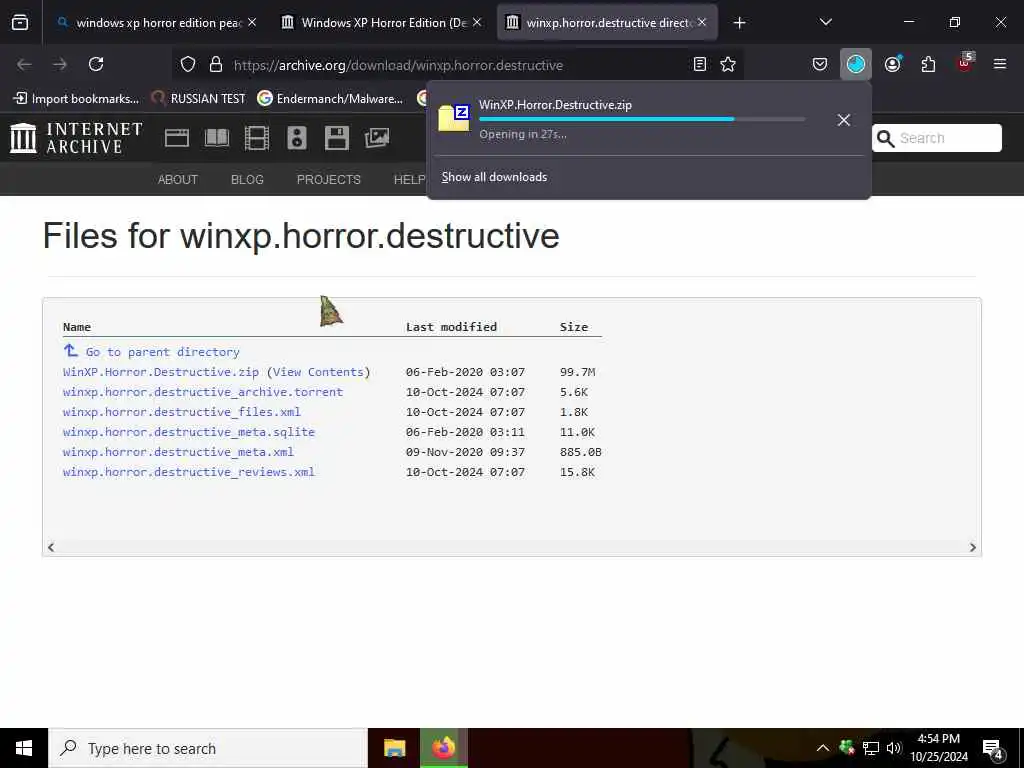Open the downloads progress button
The height and width of the screenshot is (768, 1024).
pyautogui.click(x=856, y=65)
